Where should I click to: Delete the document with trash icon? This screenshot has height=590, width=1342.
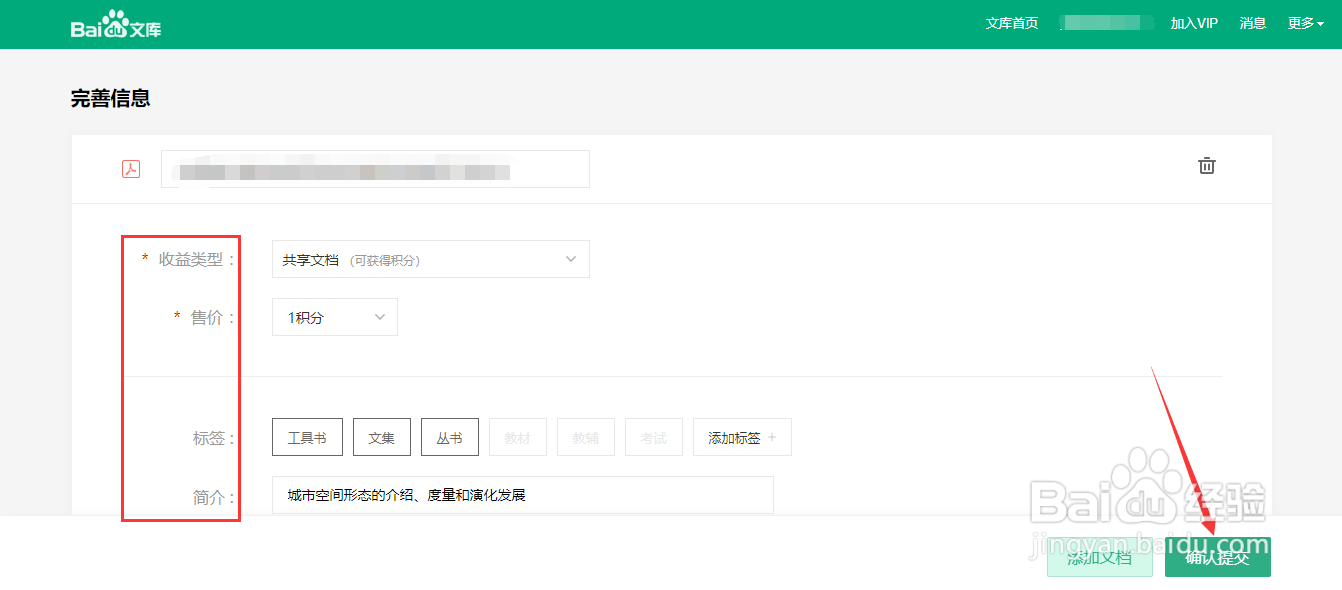1206,166
